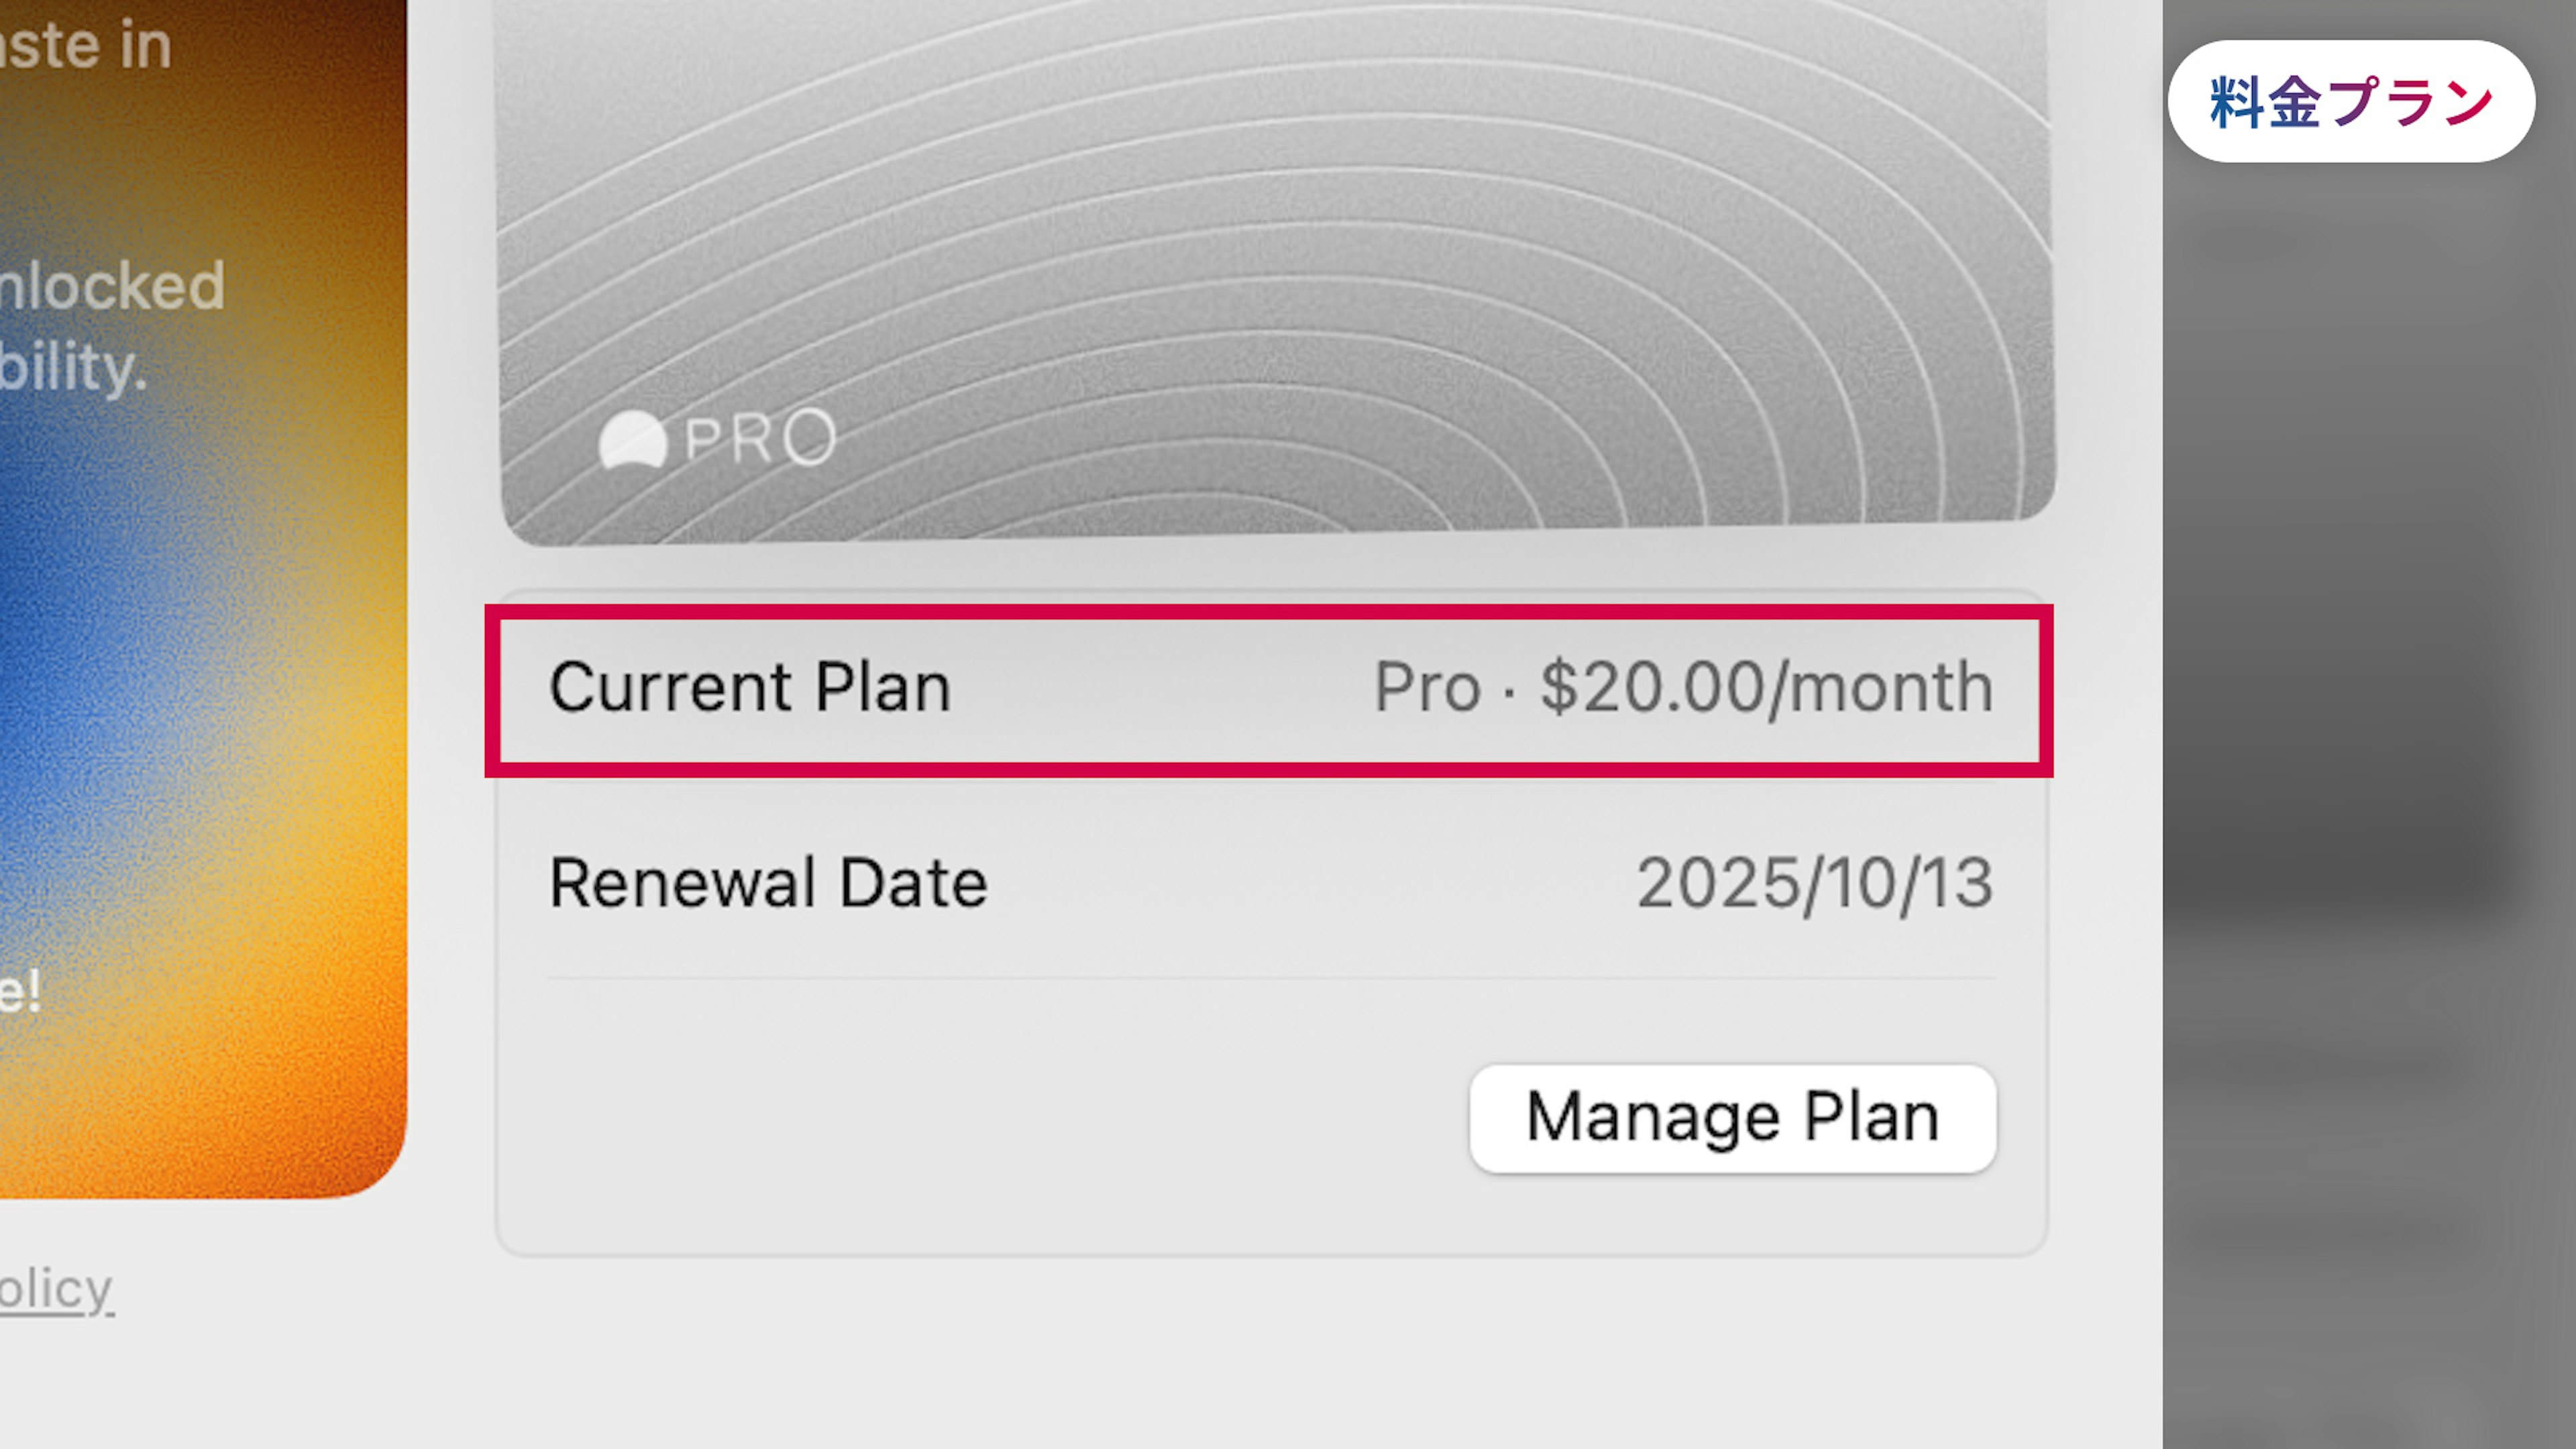Click the "ste in" text at top left

pos(86,46)
